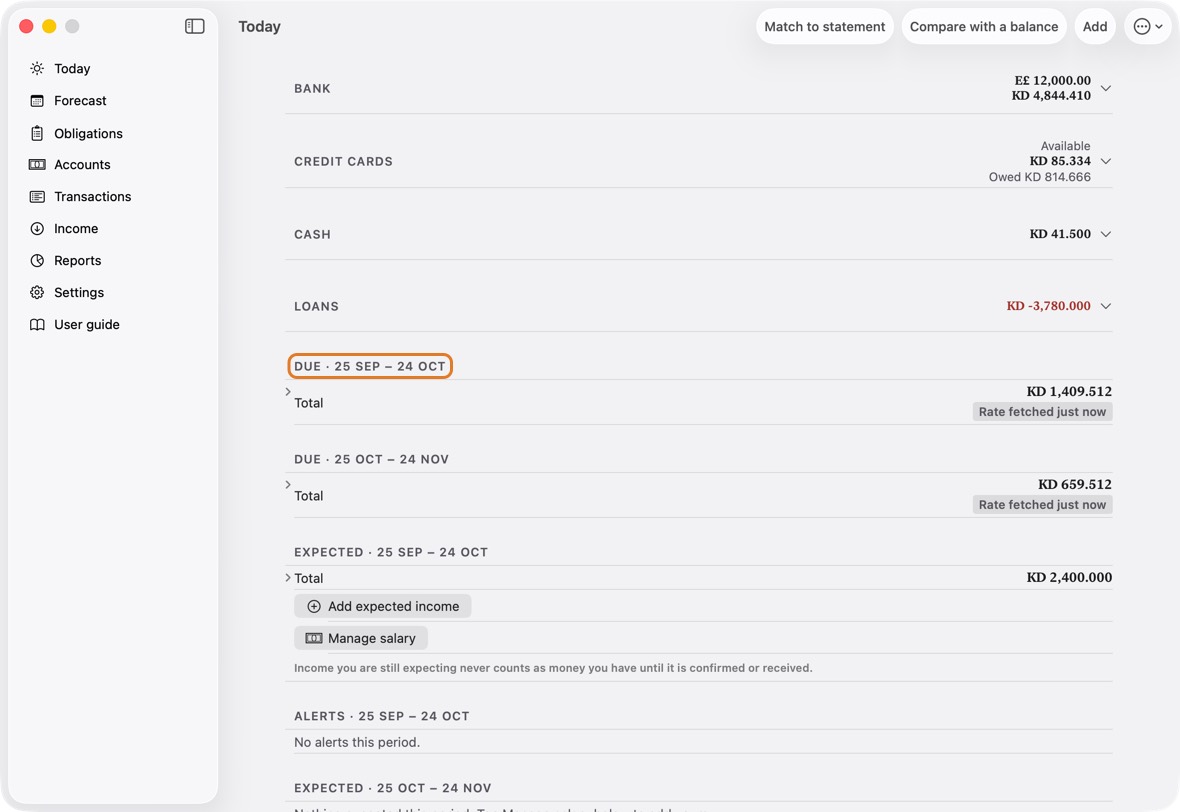Toggle the sidebar visibility button
Image resolution: width=1180 pixels, height=812 pixels.
click(195, 26)
